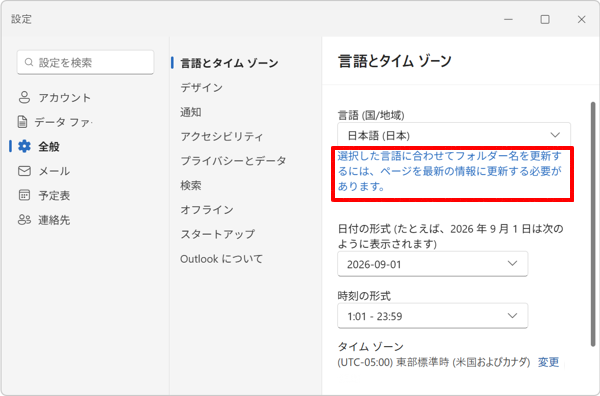Image resolution: width=600 pixels, height=396 pixels.
Task: Select the 検索 submenu item
Action: coord(191,186)
